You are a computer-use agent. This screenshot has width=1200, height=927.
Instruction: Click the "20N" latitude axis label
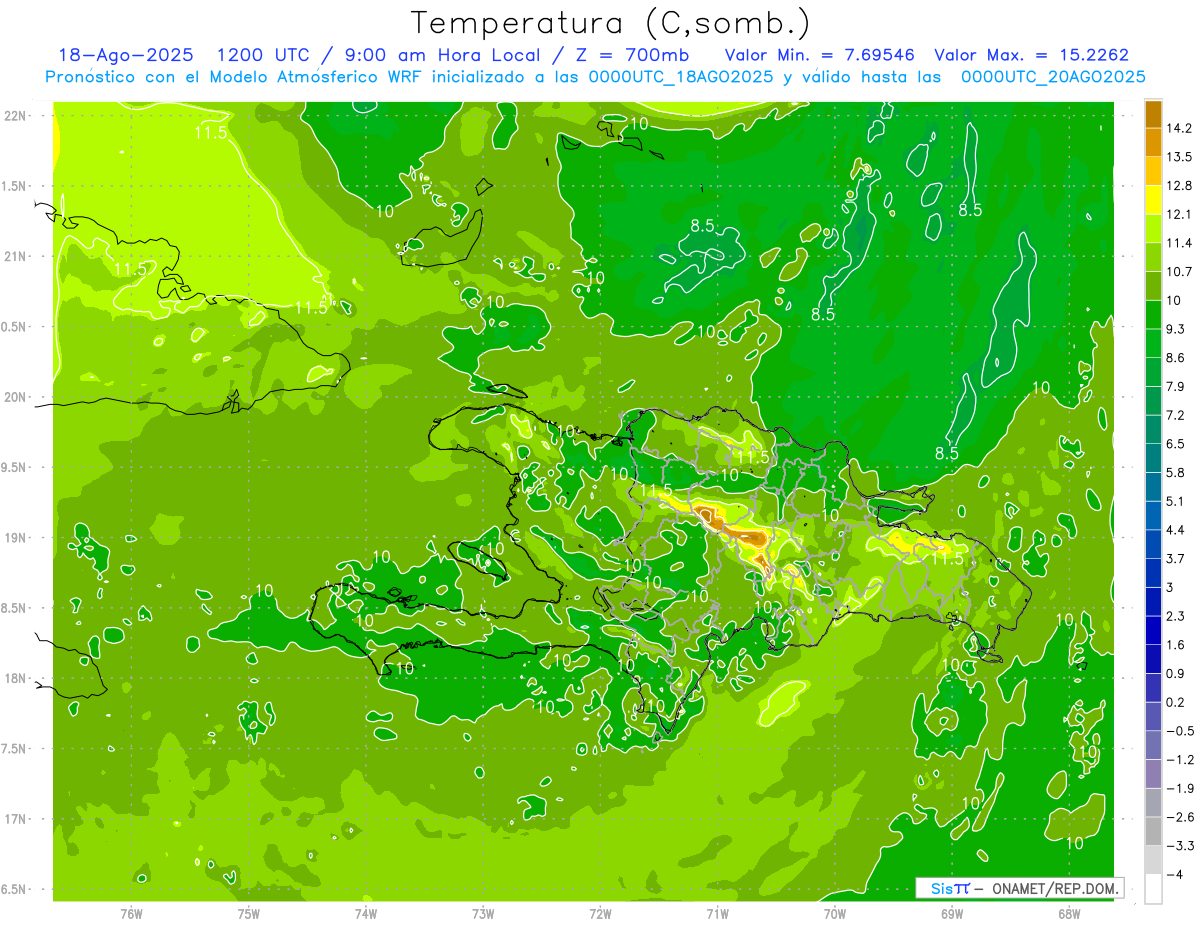coord(15,397)
